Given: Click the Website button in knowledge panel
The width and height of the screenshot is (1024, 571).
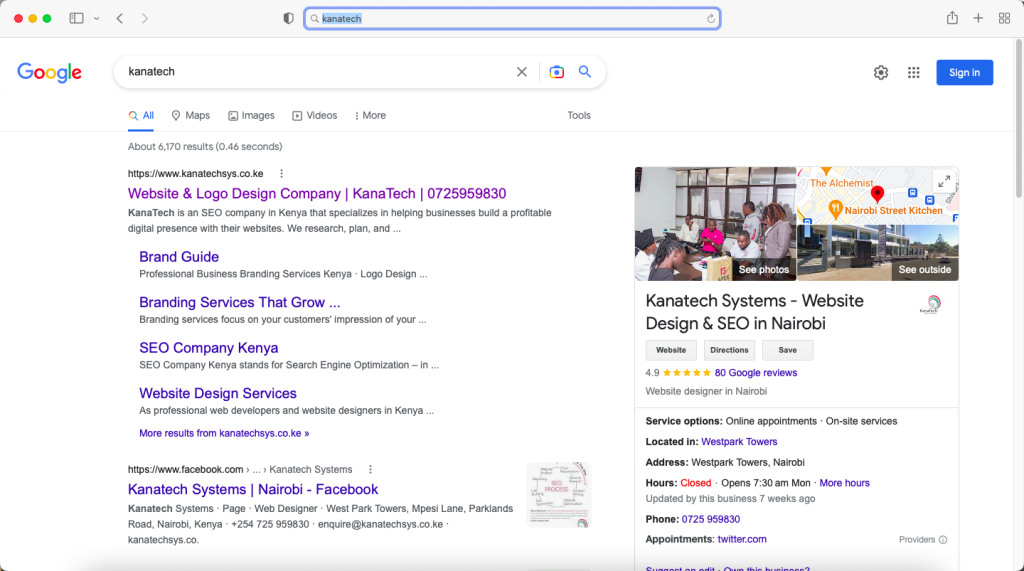Looking at the screenshot, I should [x=671, y=350].
